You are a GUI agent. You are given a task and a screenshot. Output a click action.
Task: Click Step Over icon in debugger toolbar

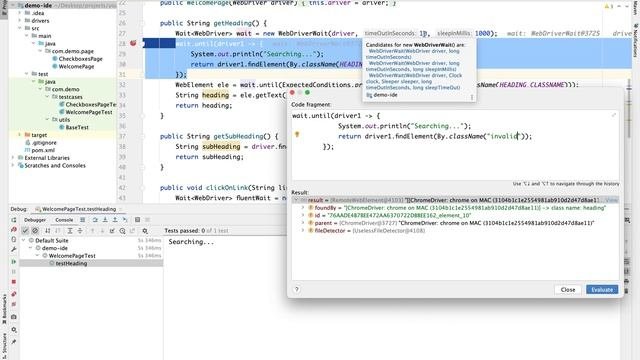tap(95, 220)
